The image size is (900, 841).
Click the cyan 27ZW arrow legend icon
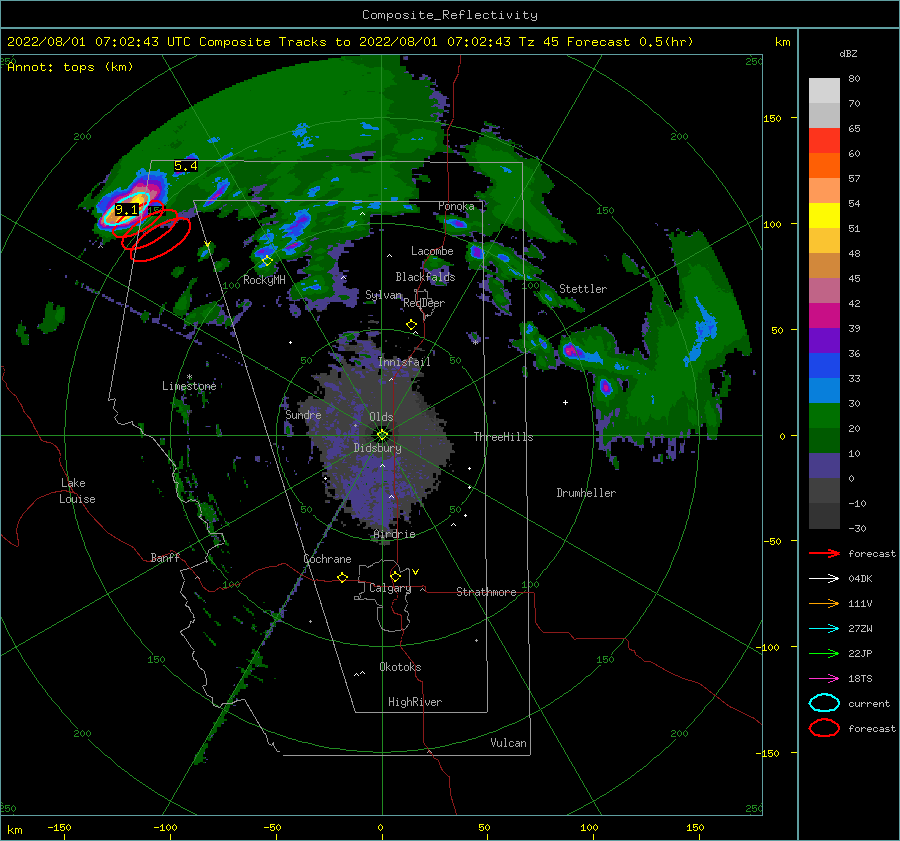[824, 629]
